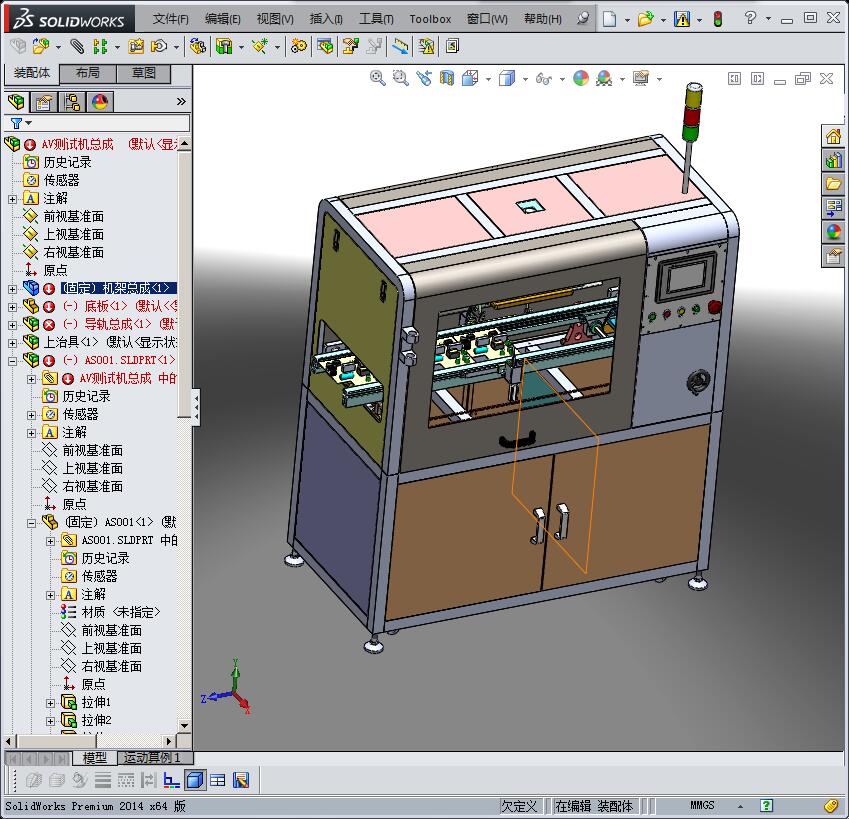Switch to the 运动算例1 tab
Image resolution: width=849 pixels, height=819 pixels.
[155, 758]
